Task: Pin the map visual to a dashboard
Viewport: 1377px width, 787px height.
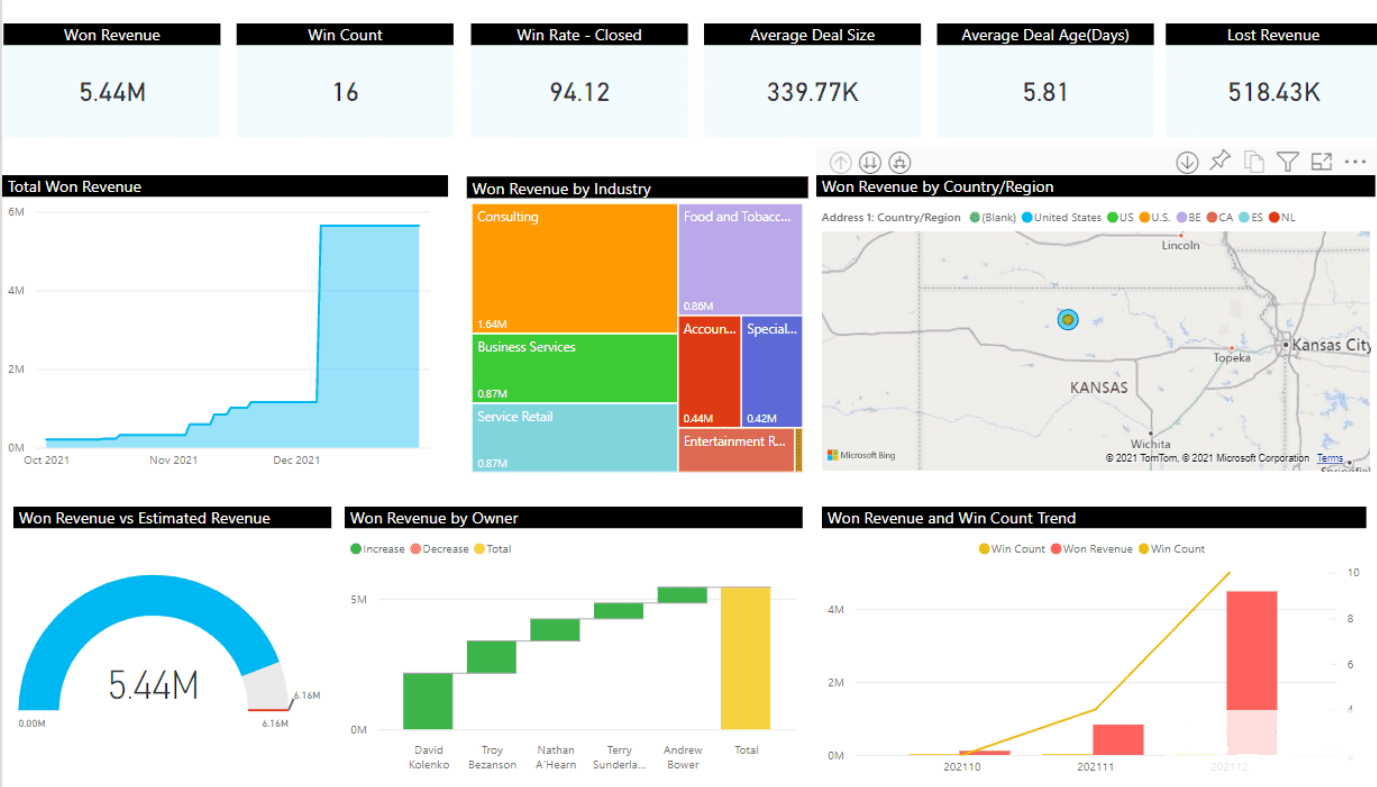Action: click(1219, 161)
